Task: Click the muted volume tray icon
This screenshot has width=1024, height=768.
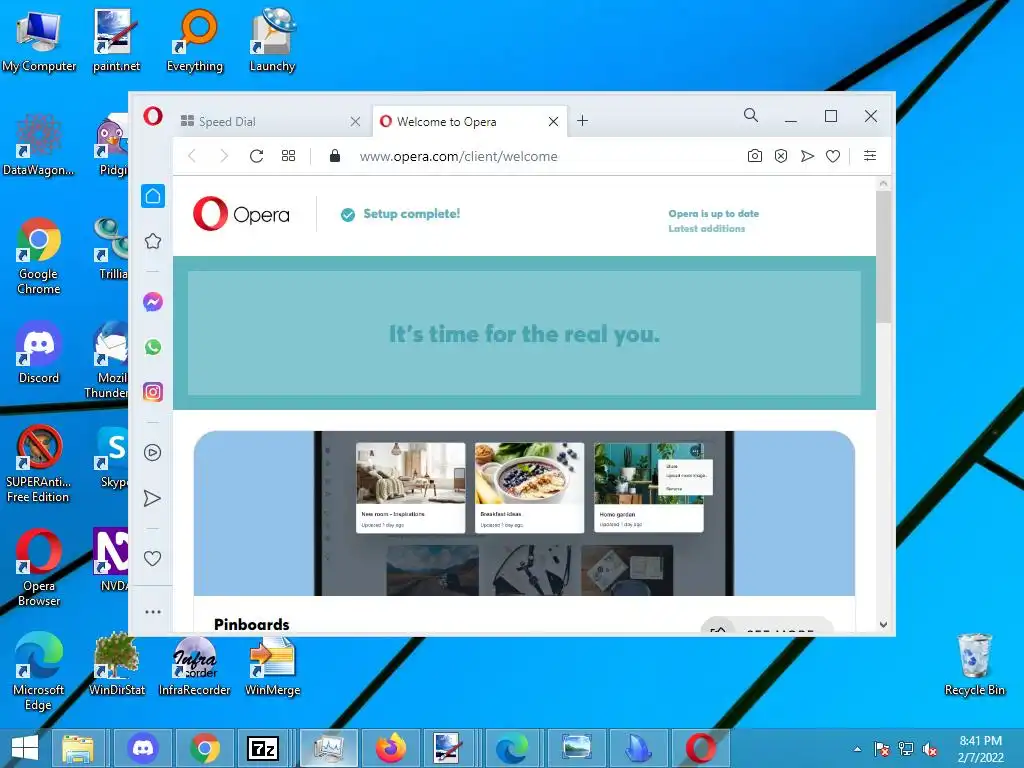Action: coord(930,749)
